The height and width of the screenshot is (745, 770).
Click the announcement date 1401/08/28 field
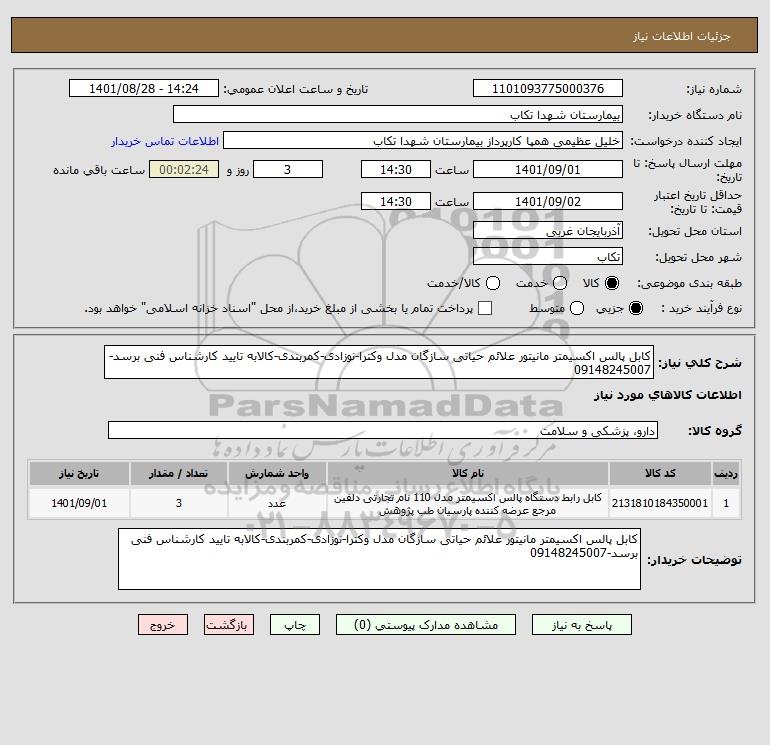(x=144, y=88)
